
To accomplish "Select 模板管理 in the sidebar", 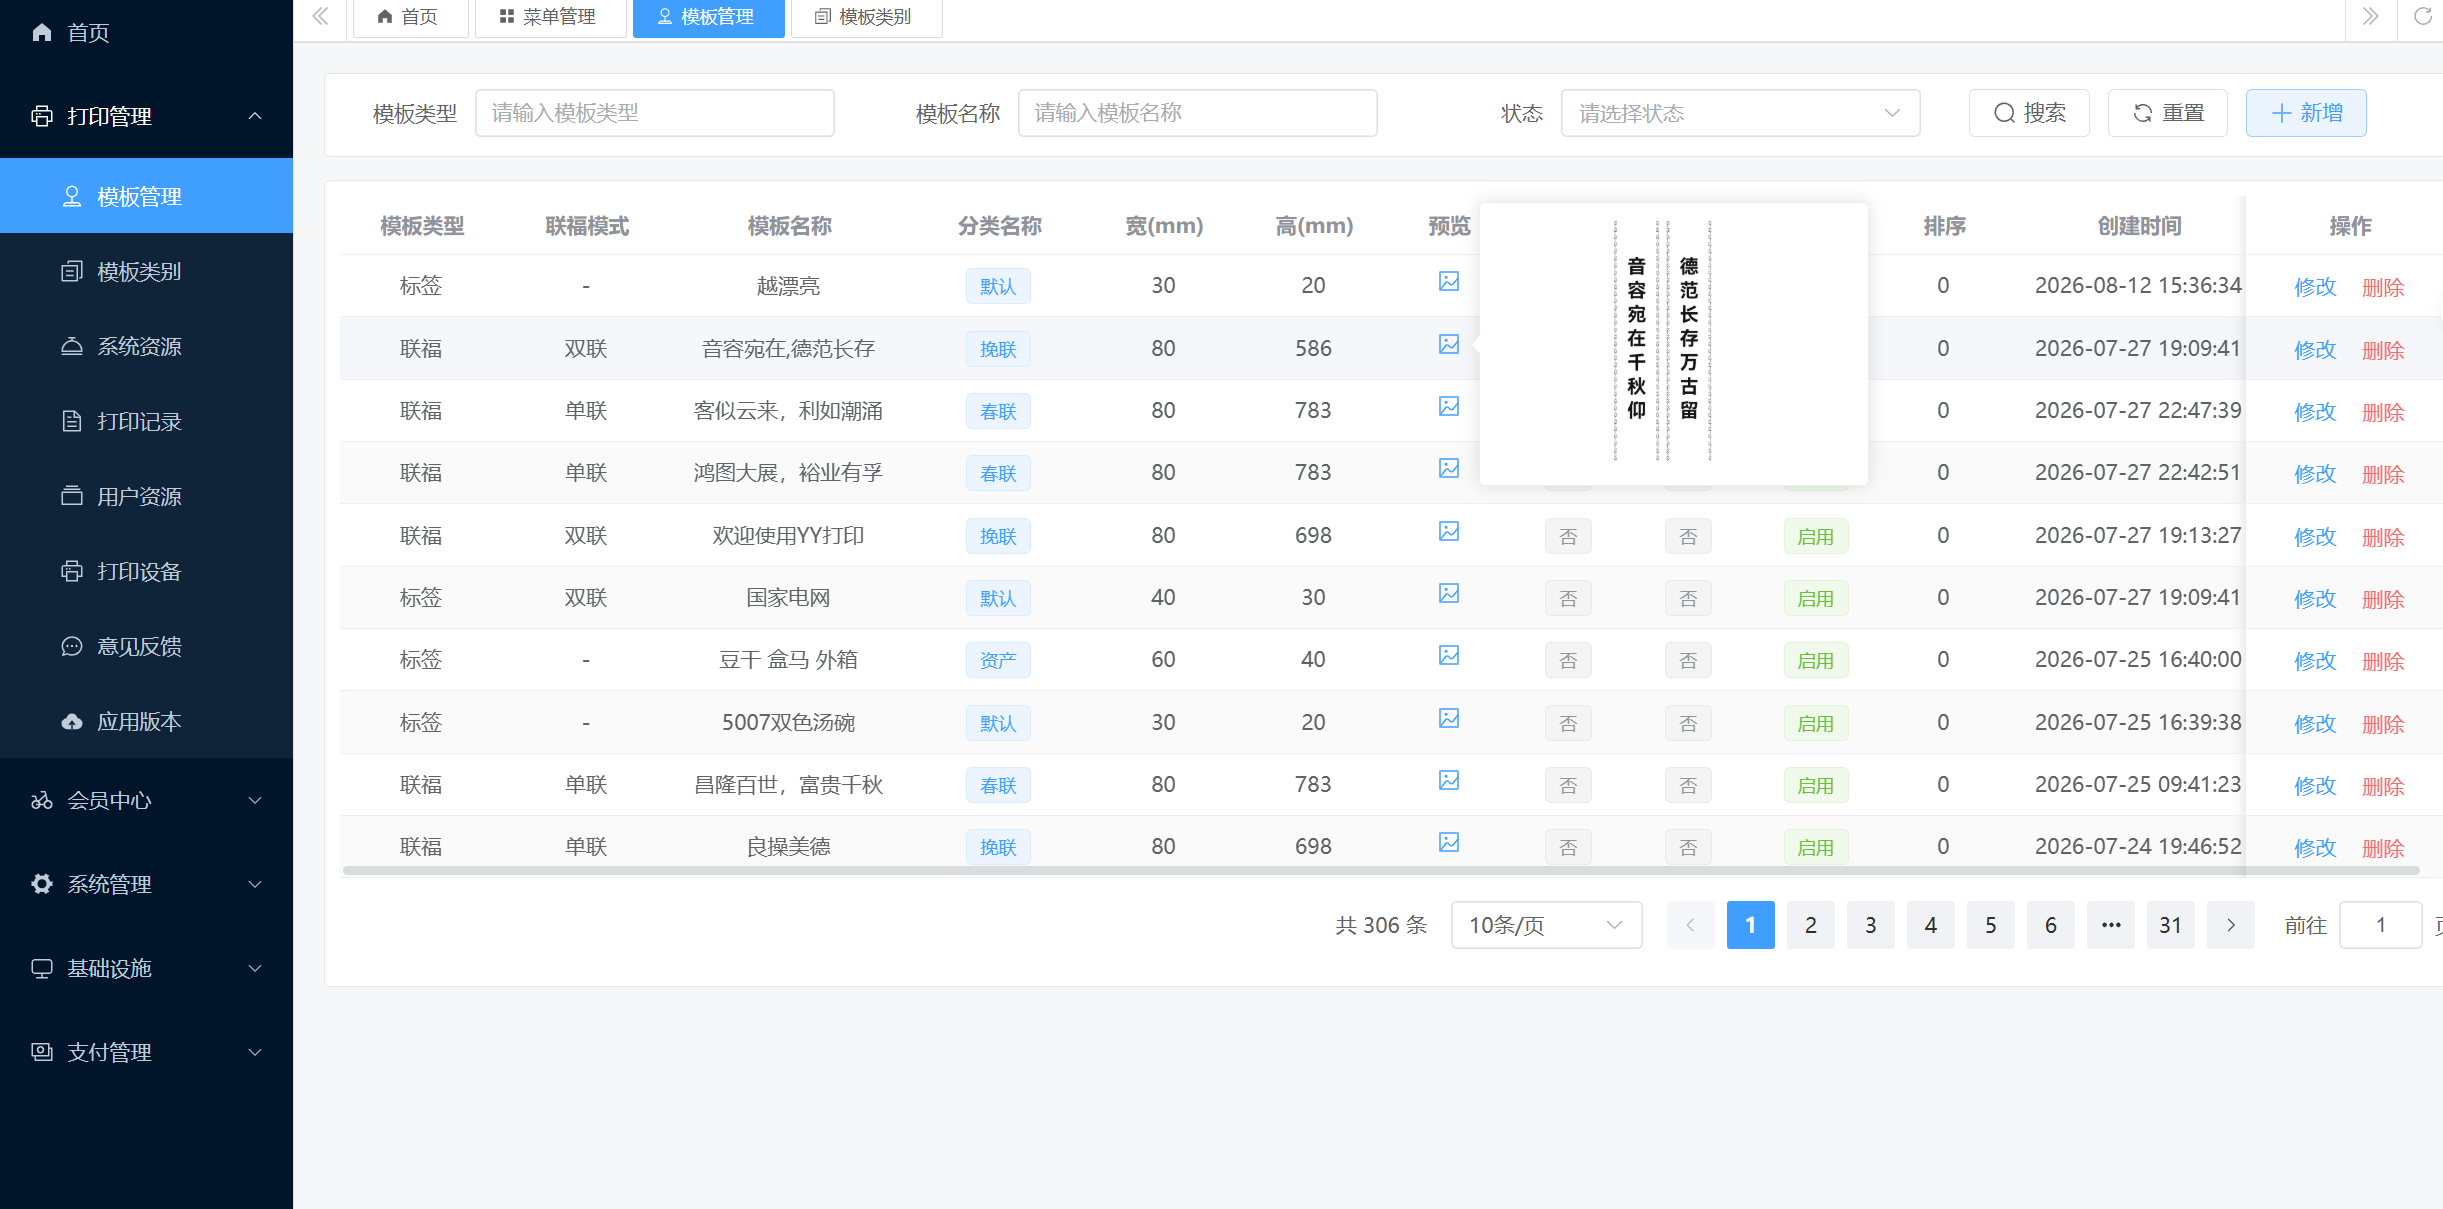I will 146,196.
